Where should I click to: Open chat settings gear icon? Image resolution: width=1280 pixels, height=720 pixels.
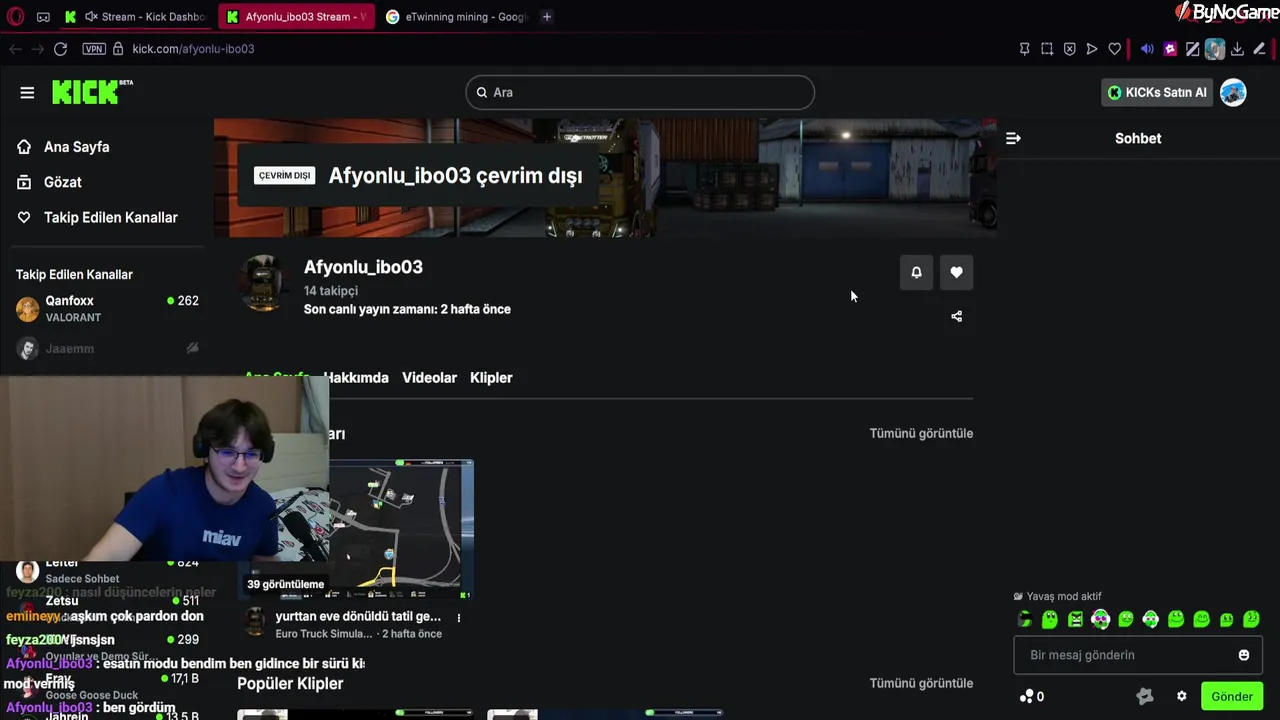coord(1181,696)
